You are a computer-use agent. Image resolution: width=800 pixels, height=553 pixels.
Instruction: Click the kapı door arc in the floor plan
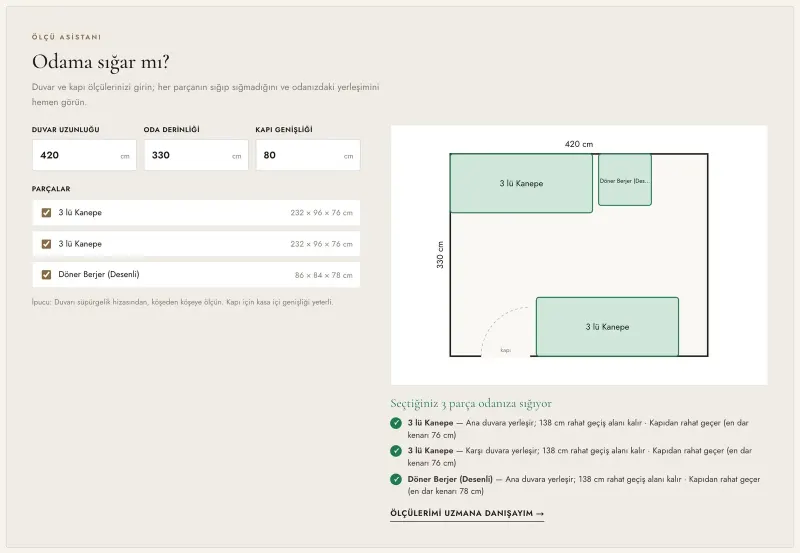(505, 332)
